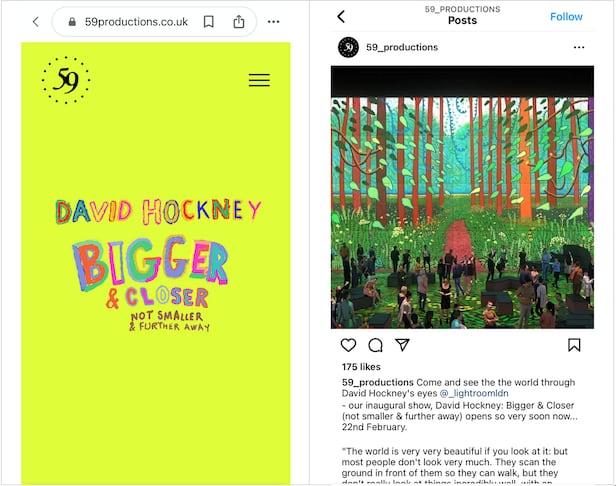Tap 59_productions username in post header
Viewport: 616px width, 486px height.
(402, 47)
